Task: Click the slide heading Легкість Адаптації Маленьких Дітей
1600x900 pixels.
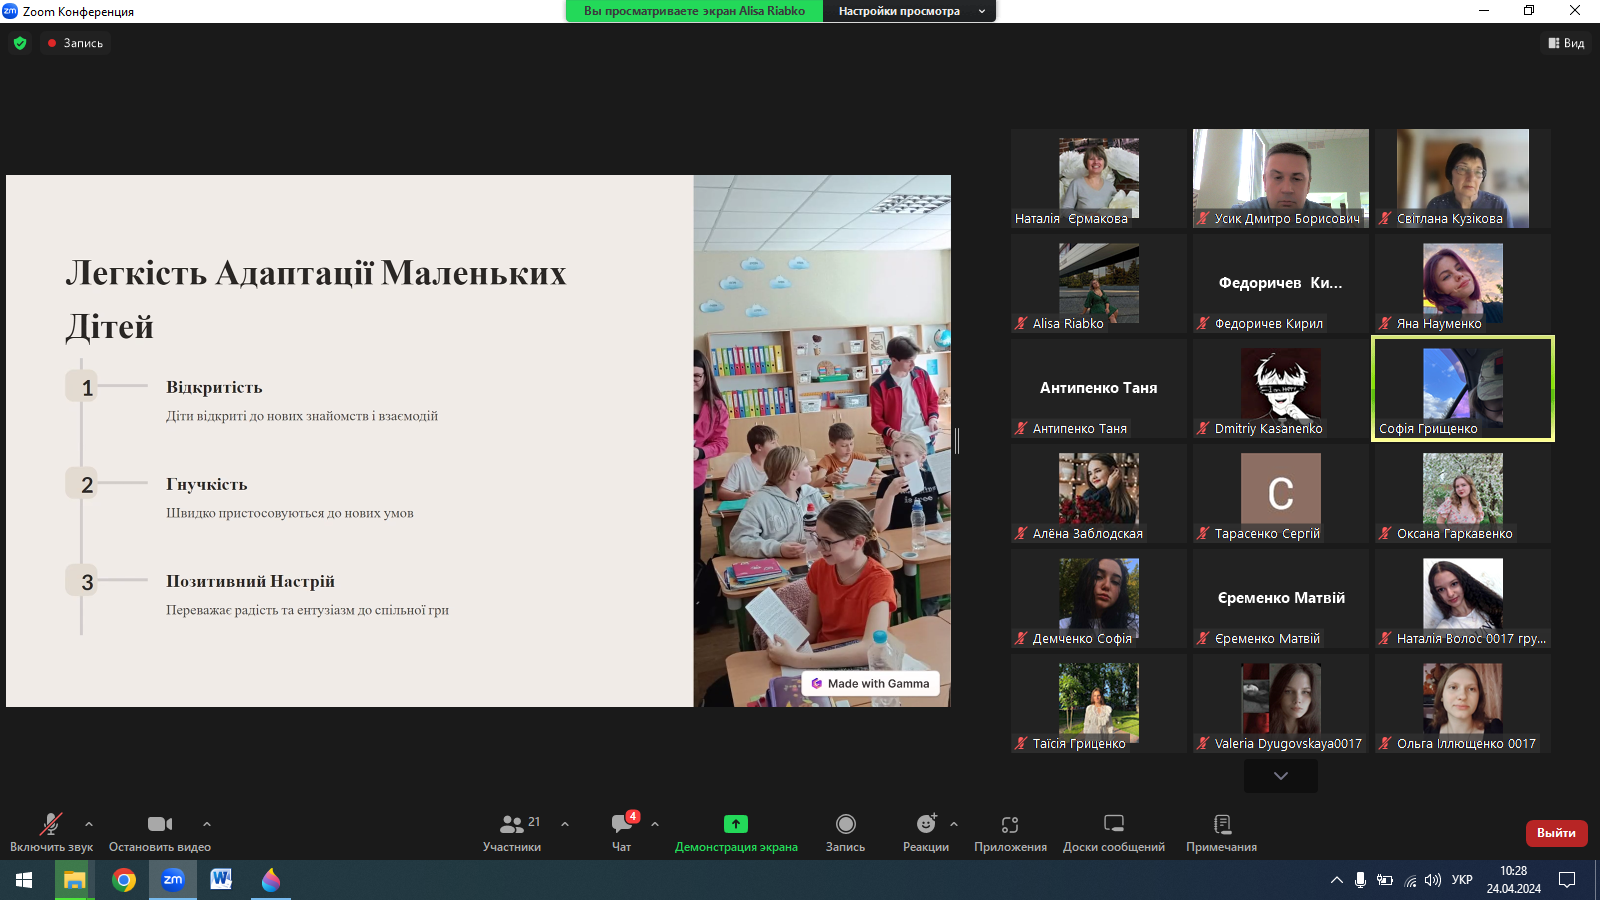Action: click(x=316, y=299)
